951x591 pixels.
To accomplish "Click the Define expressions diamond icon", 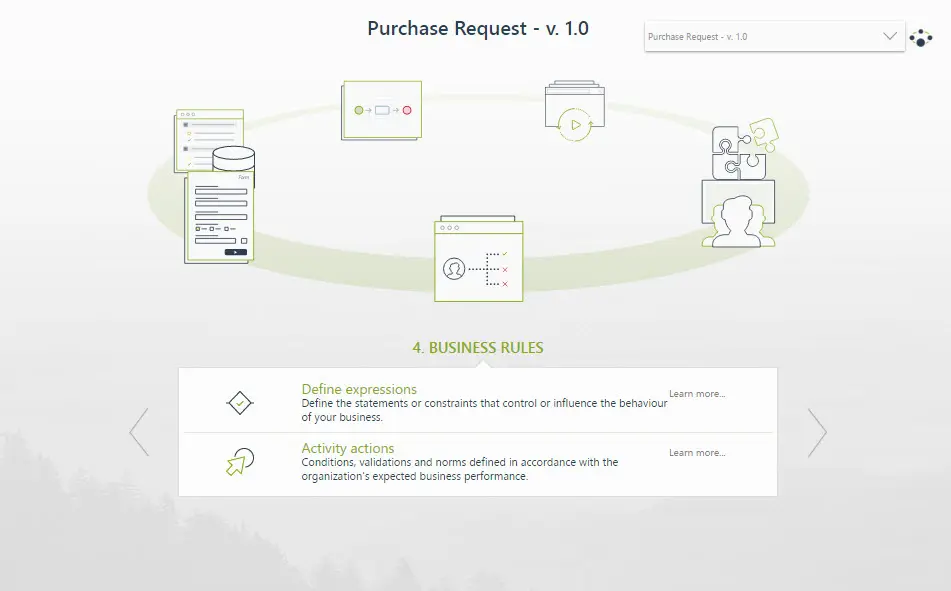I will 240,403.
